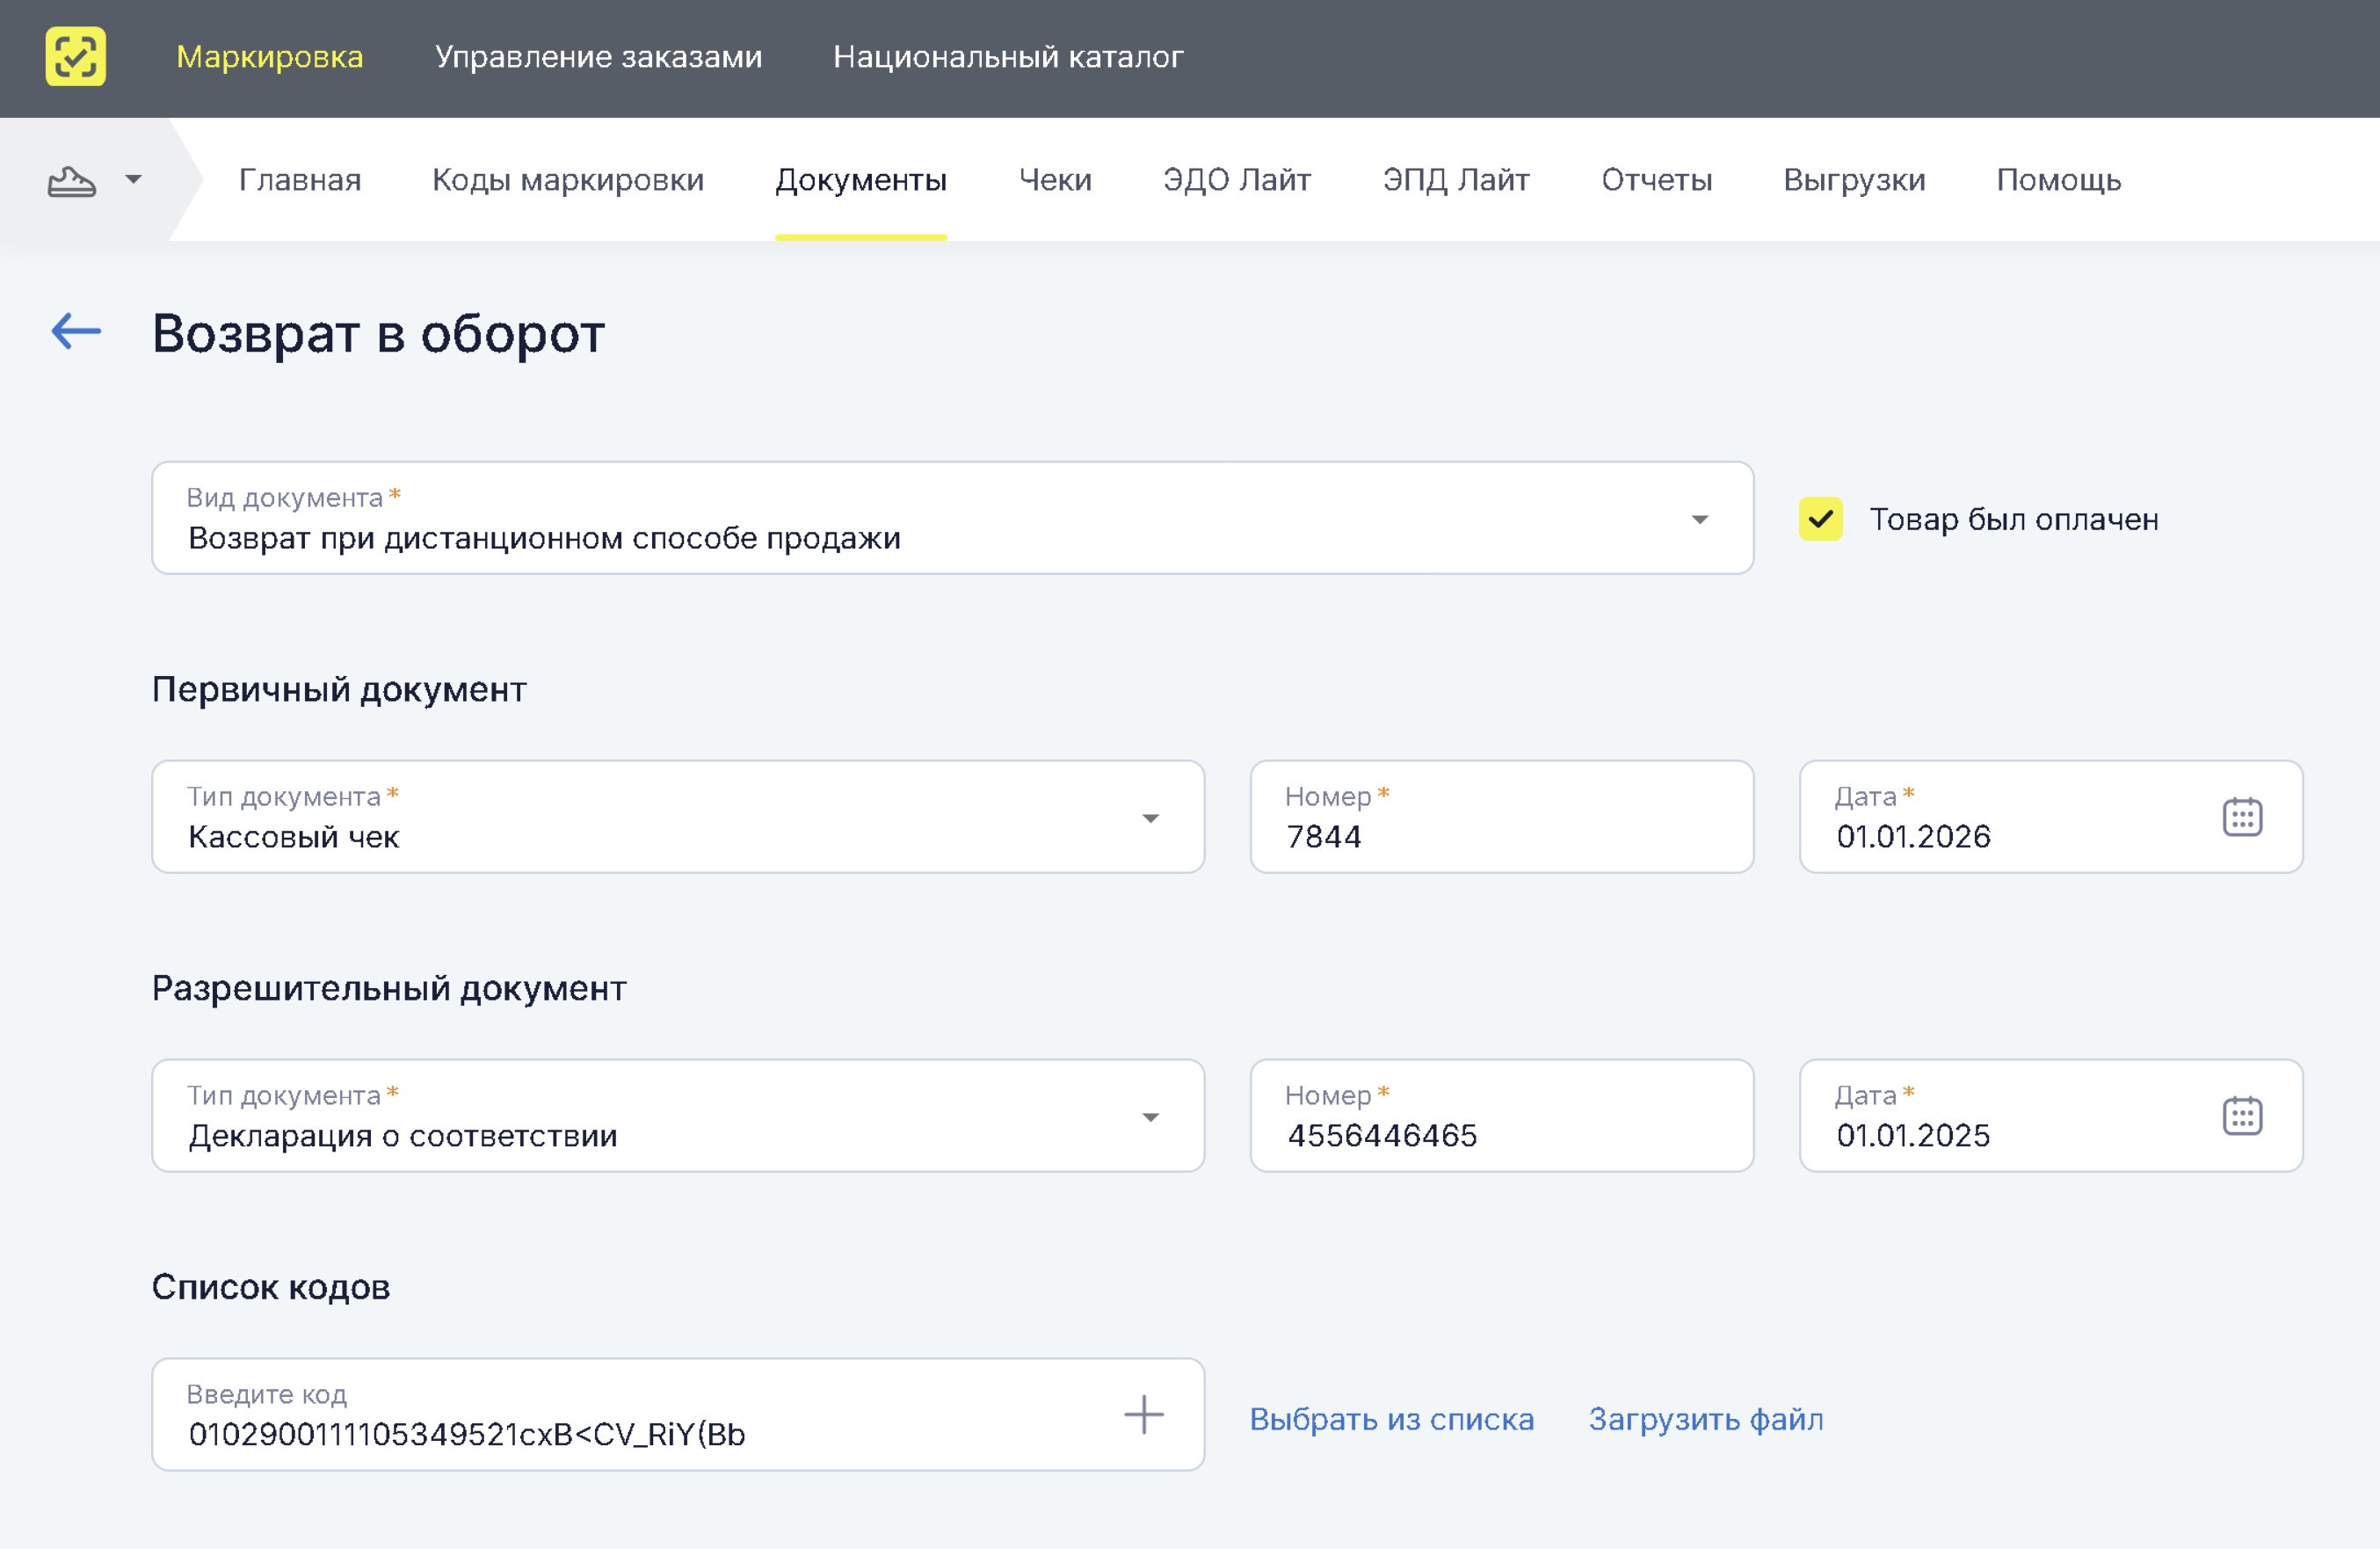Open calendar for Разрешительный документ date
2380x1549 pixels.
2242,1116
